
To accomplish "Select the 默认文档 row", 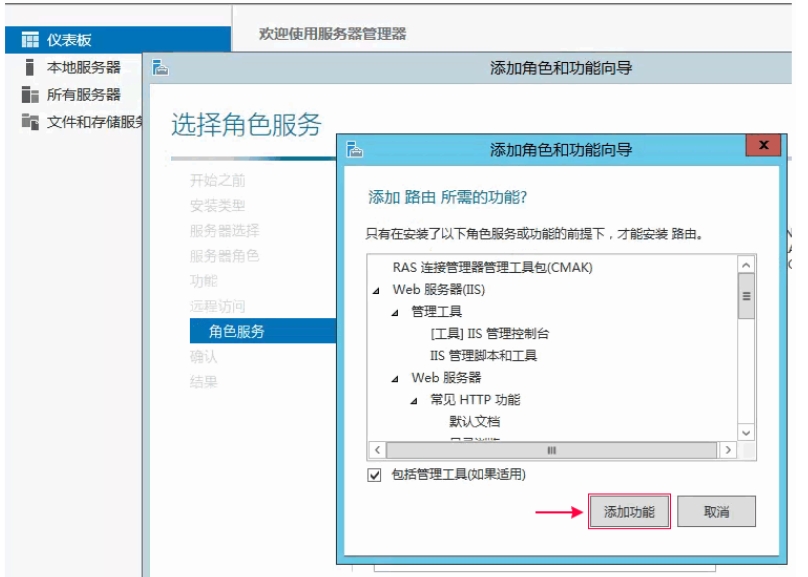I will pos(475,421).
